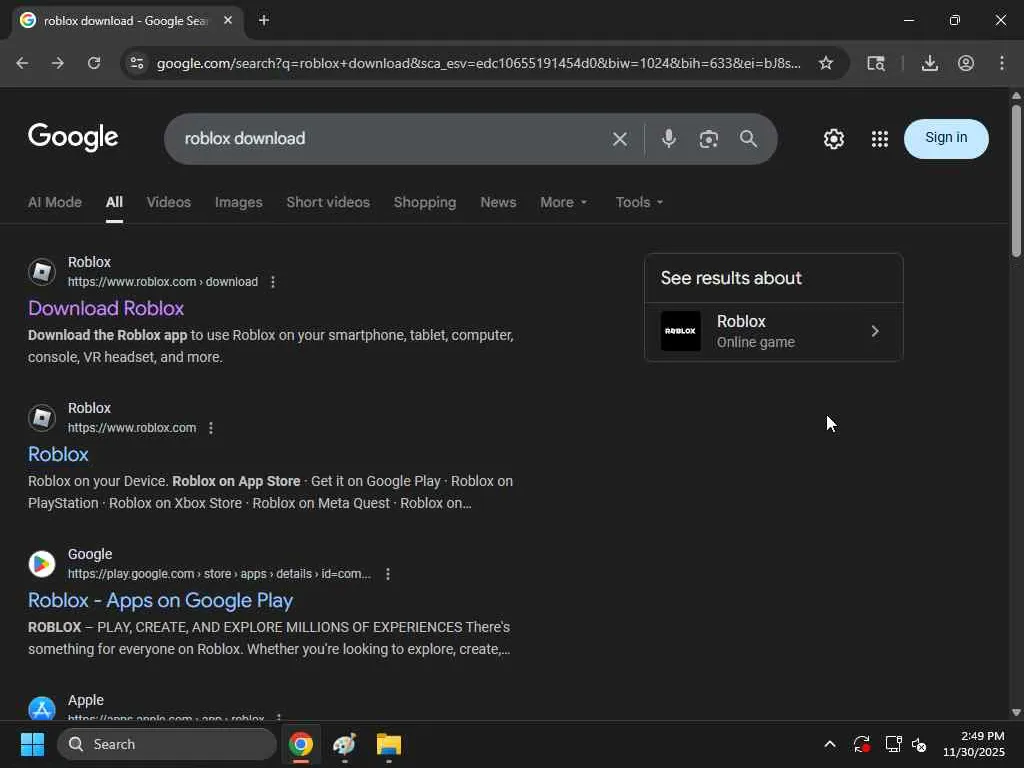Open the Google apps grid
The height and width of the screenshot is (768, 1024).
pos(880,138)
